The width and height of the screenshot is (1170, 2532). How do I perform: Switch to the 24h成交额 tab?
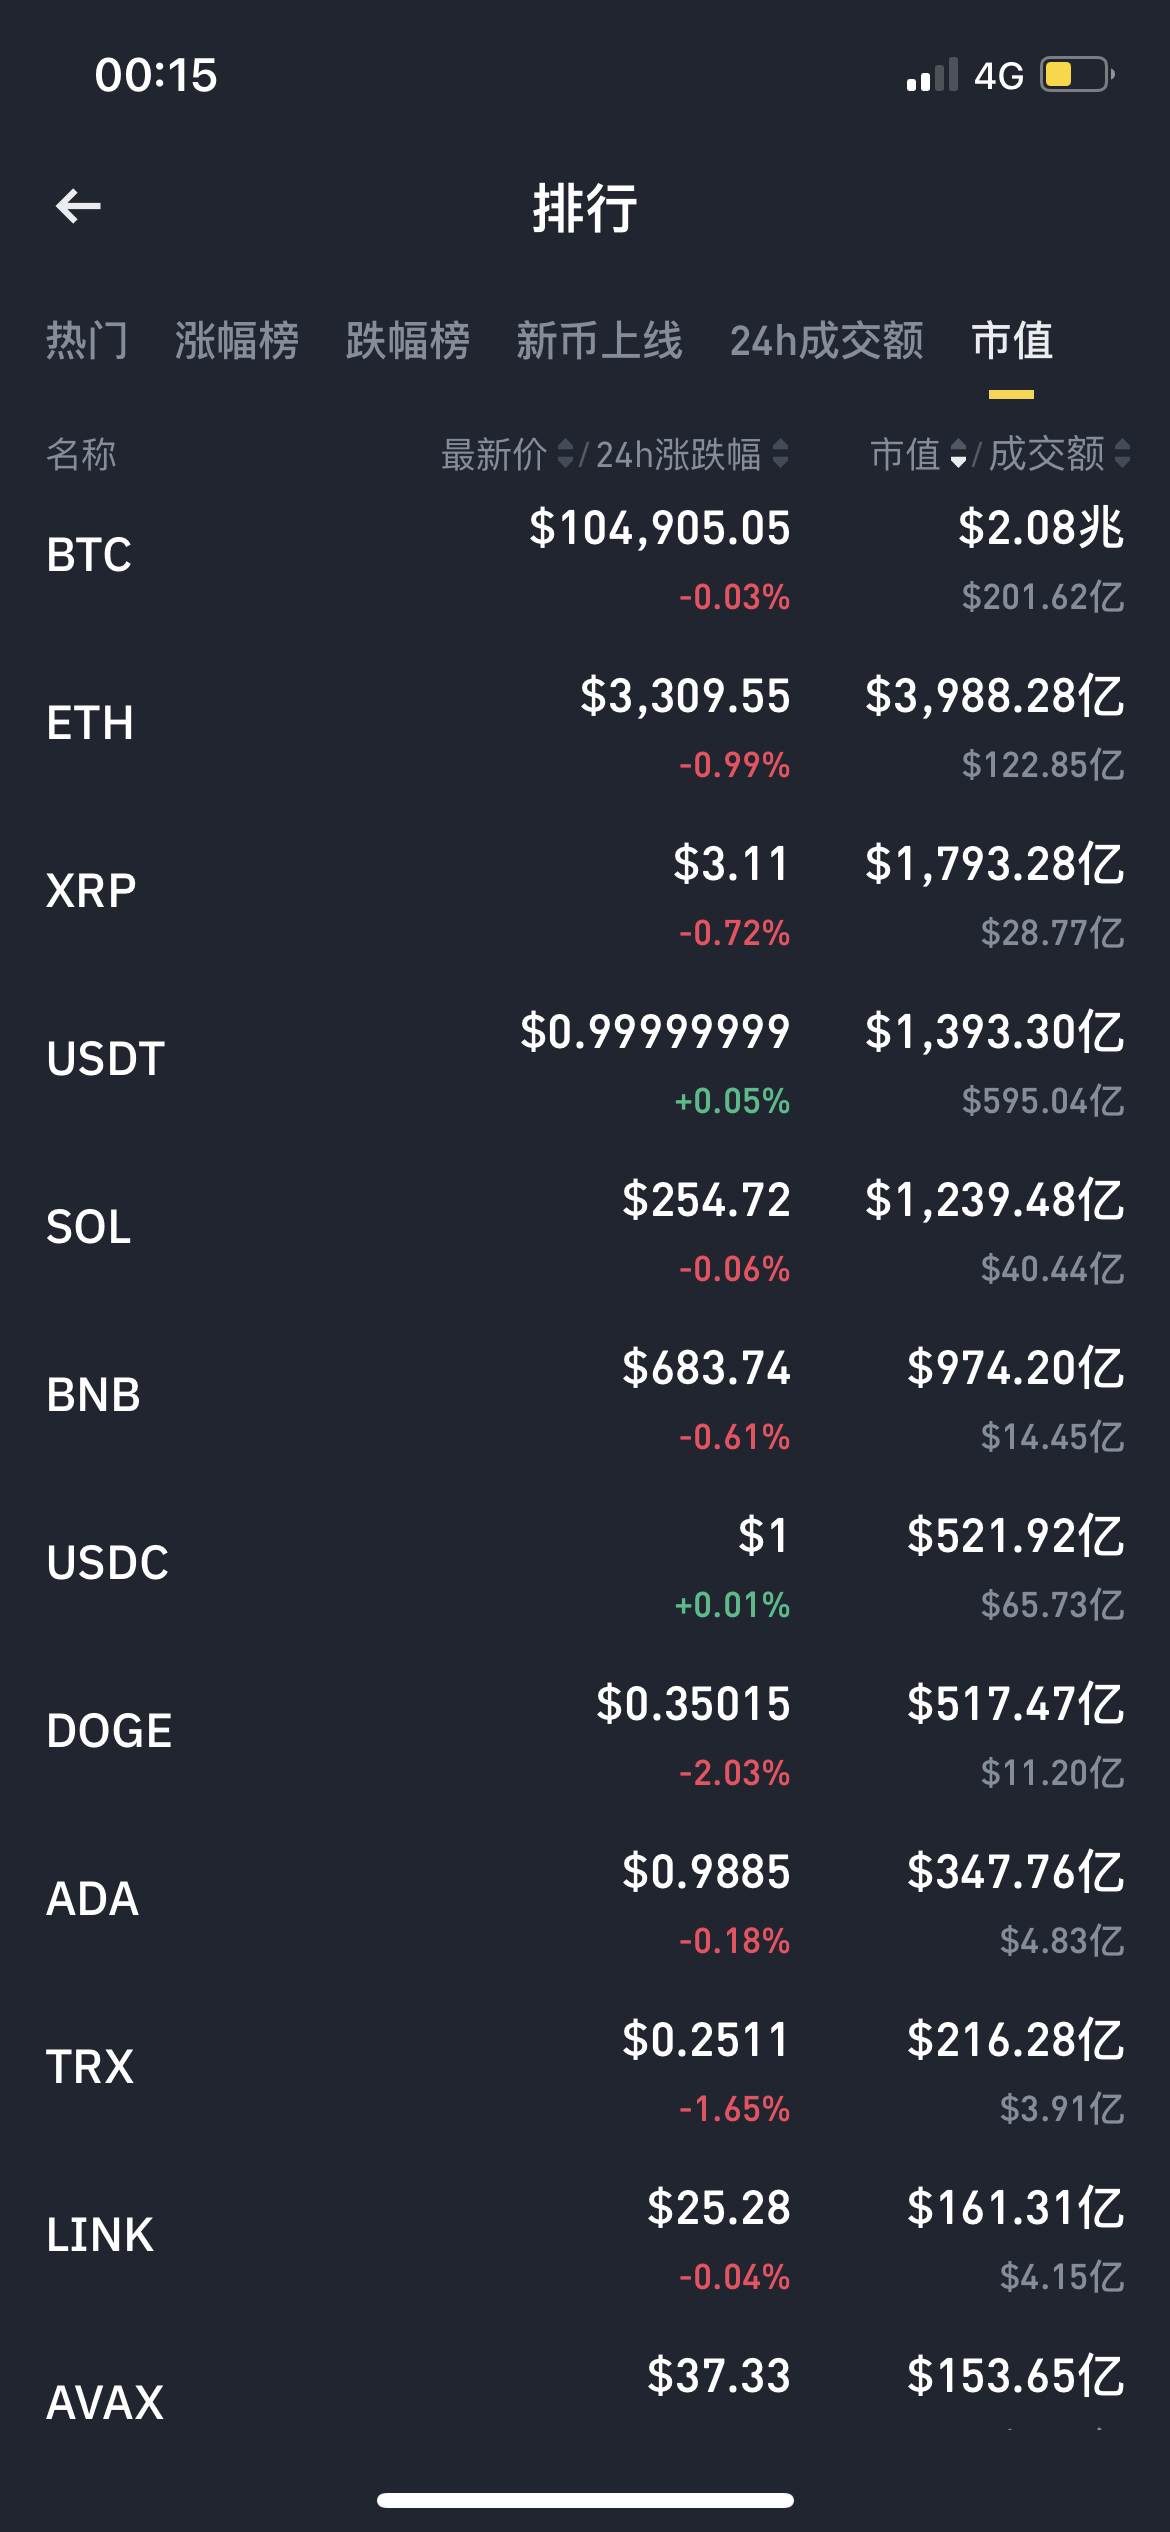pos(827,341)
